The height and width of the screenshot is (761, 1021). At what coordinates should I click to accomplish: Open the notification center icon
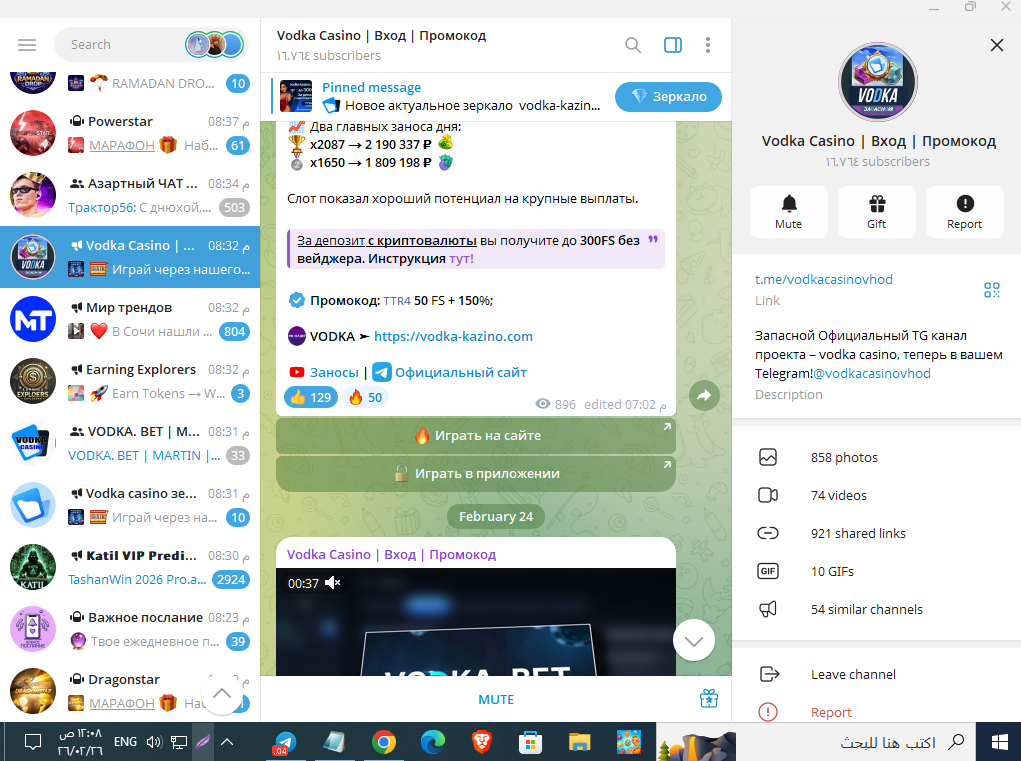(33, 741)
